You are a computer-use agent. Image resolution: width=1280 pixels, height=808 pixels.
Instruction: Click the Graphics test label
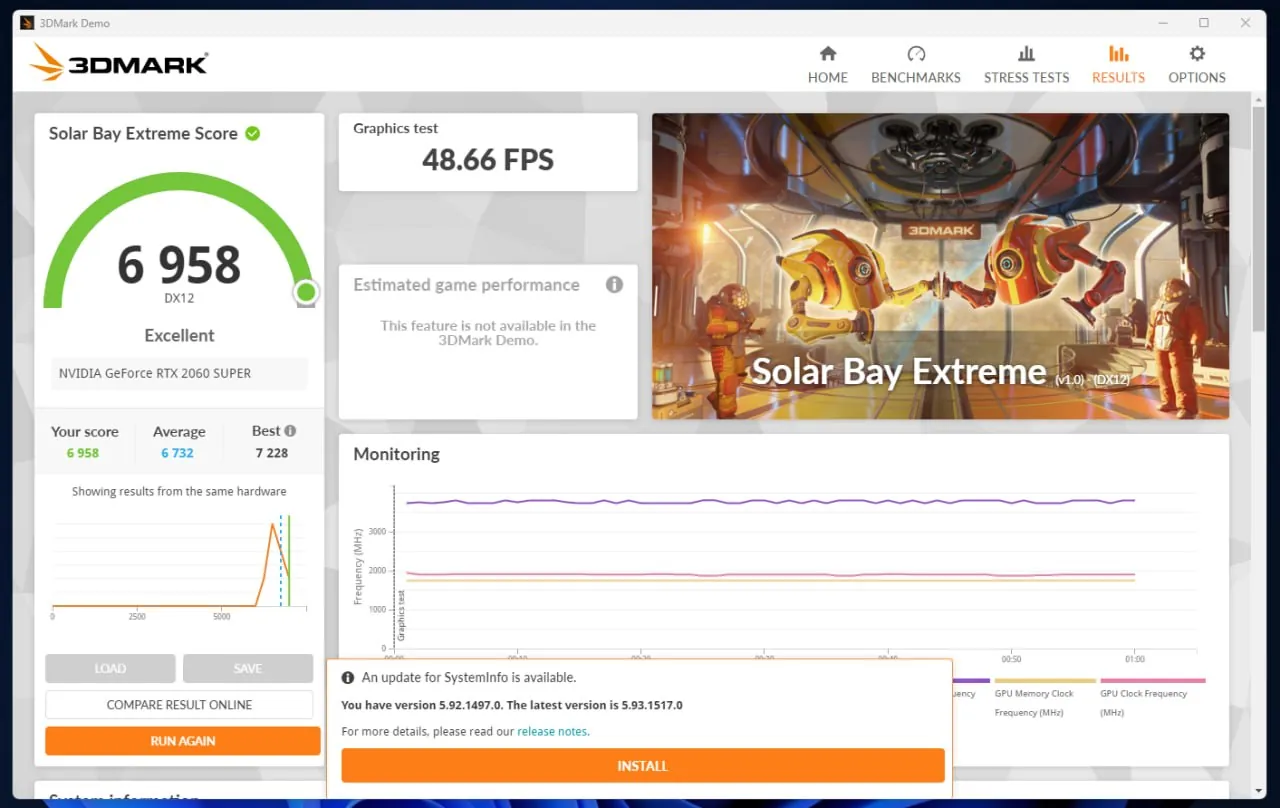coord(396,128)
